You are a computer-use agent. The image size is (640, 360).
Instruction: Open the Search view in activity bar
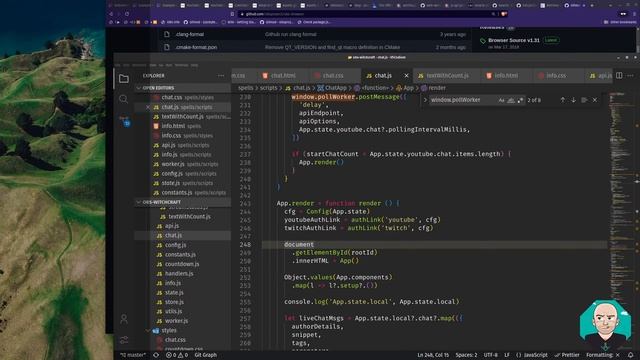[123, 99]
